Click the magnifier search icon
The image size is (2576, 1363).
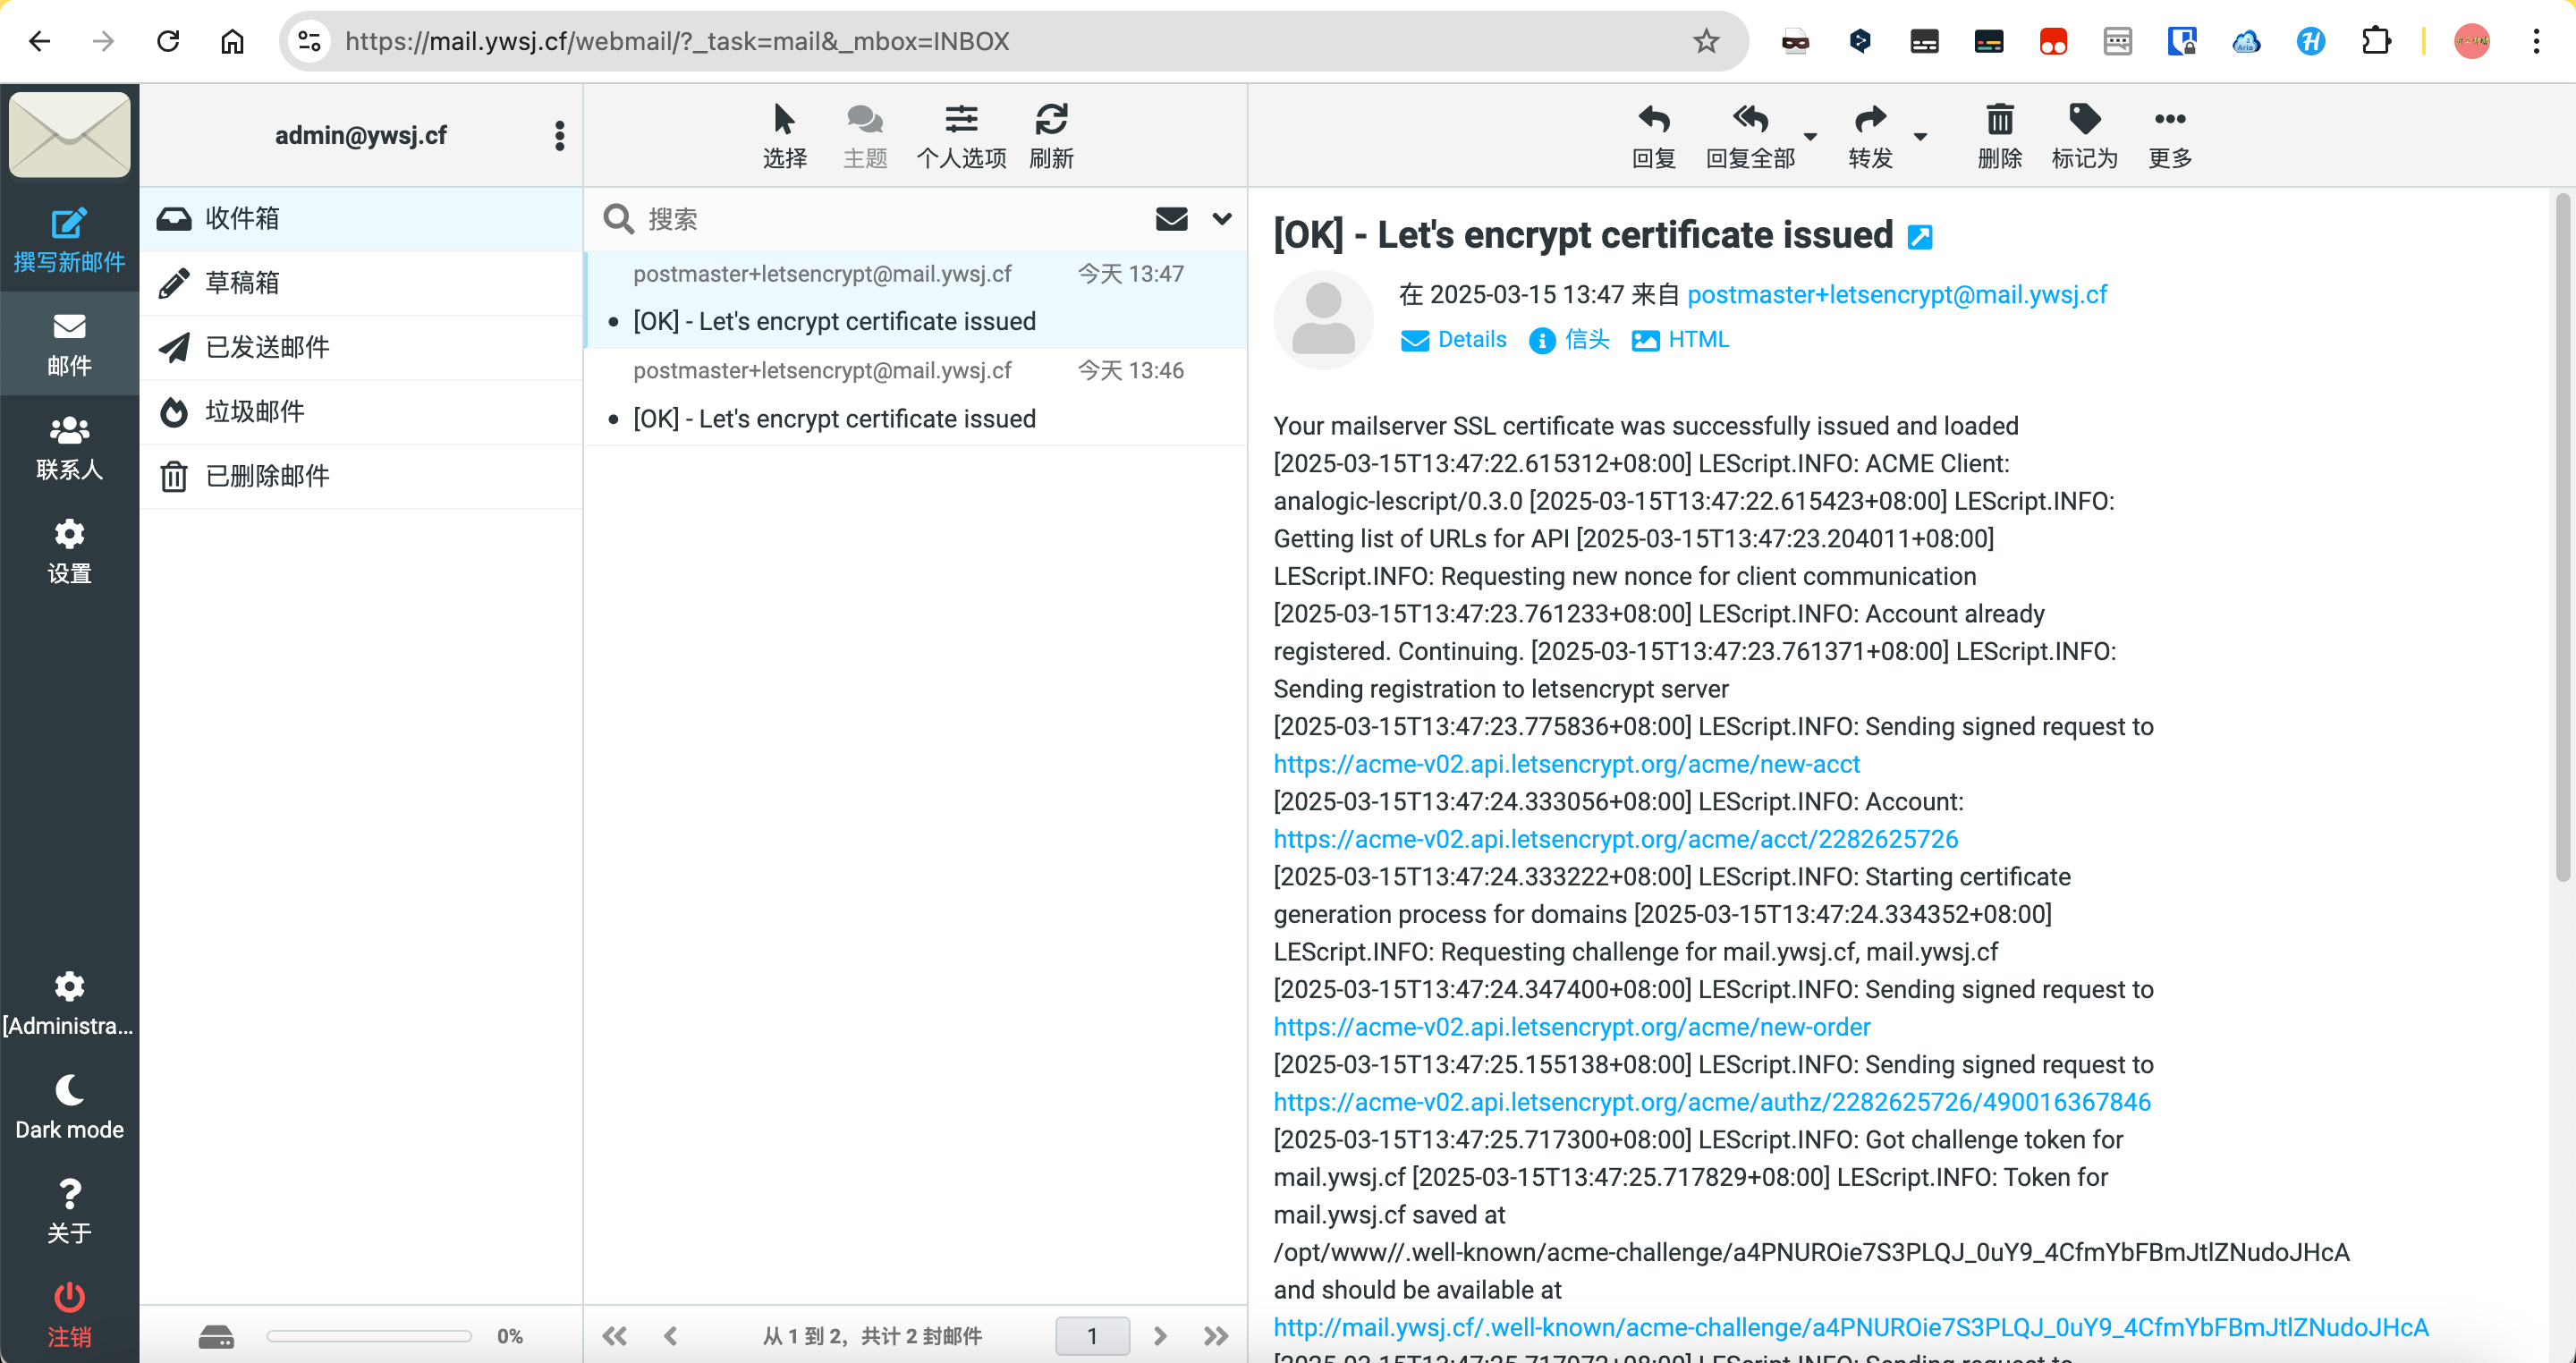point(618,219)
